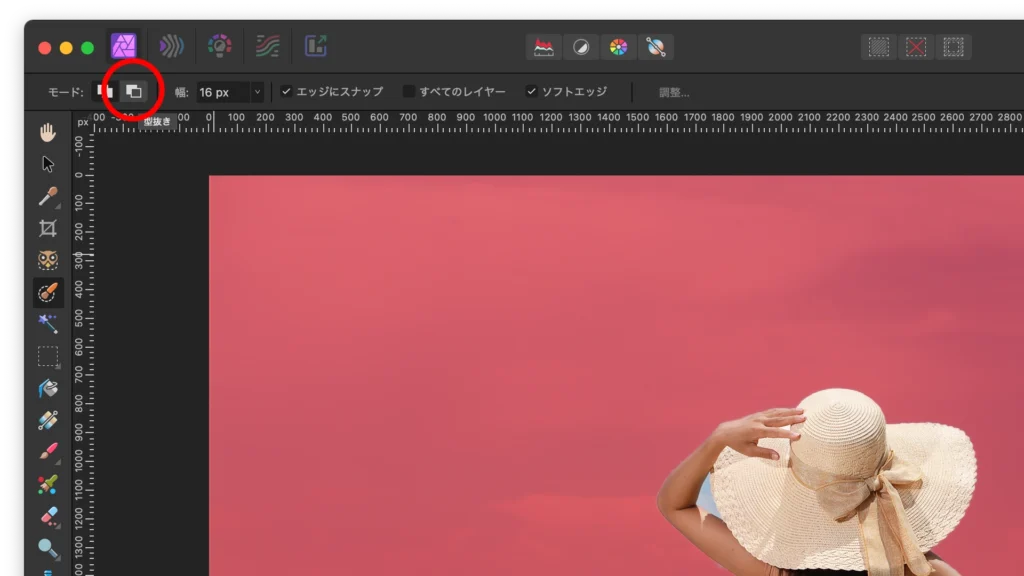Image resolution: width=1024 pixels, height=576 pixels.
Task: Activate the Selection Brush tool
Action: [48, 292]
